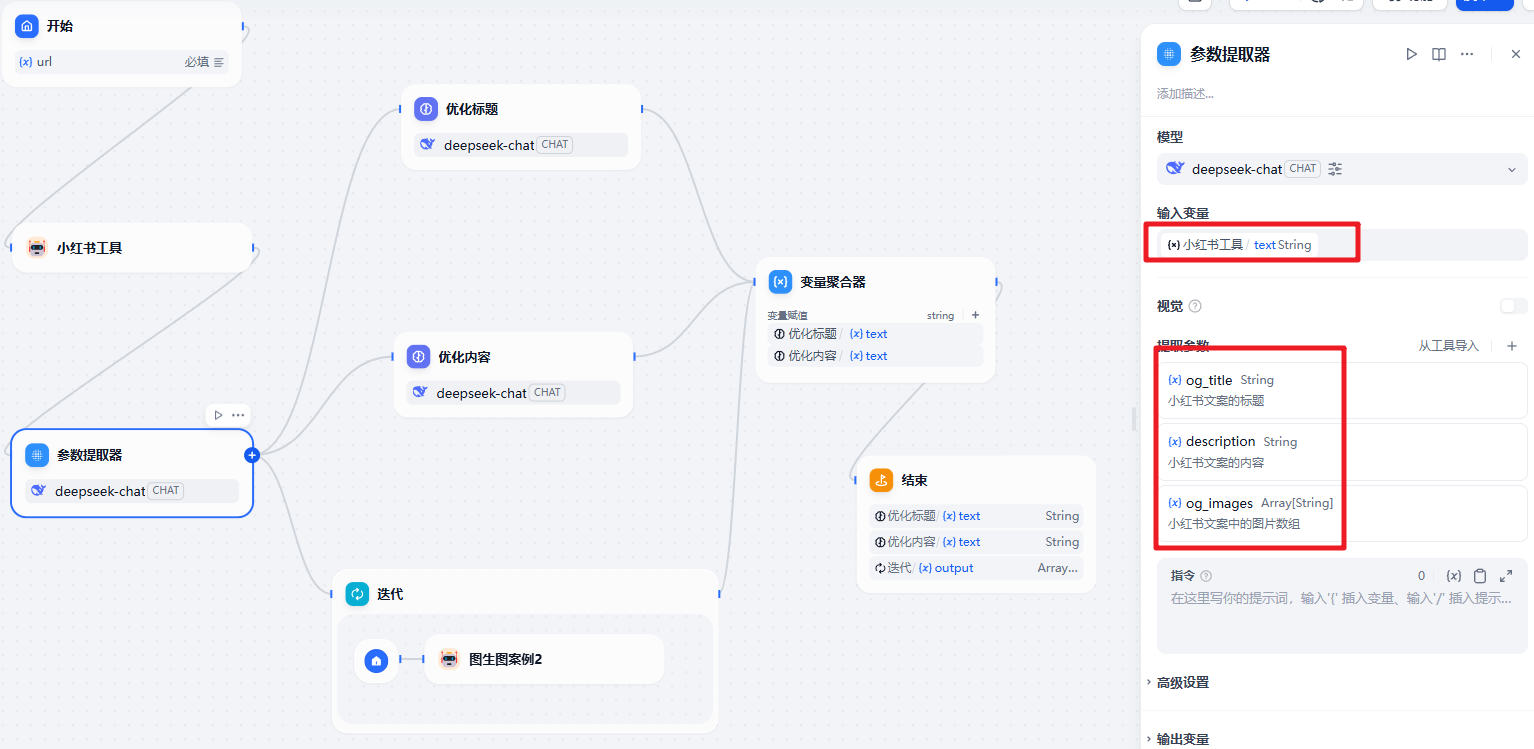1534x749 pixels.
Task: Click the 从工具导入 link
Action: (x=1448, y=346)
